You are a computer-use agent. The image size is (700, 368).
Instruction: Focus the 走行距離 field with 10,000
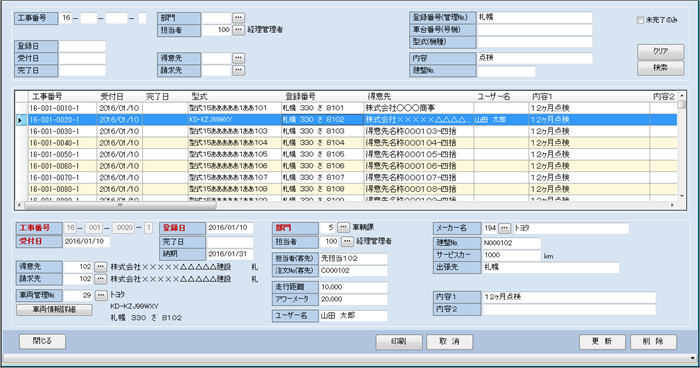click(x=353, y=287)
